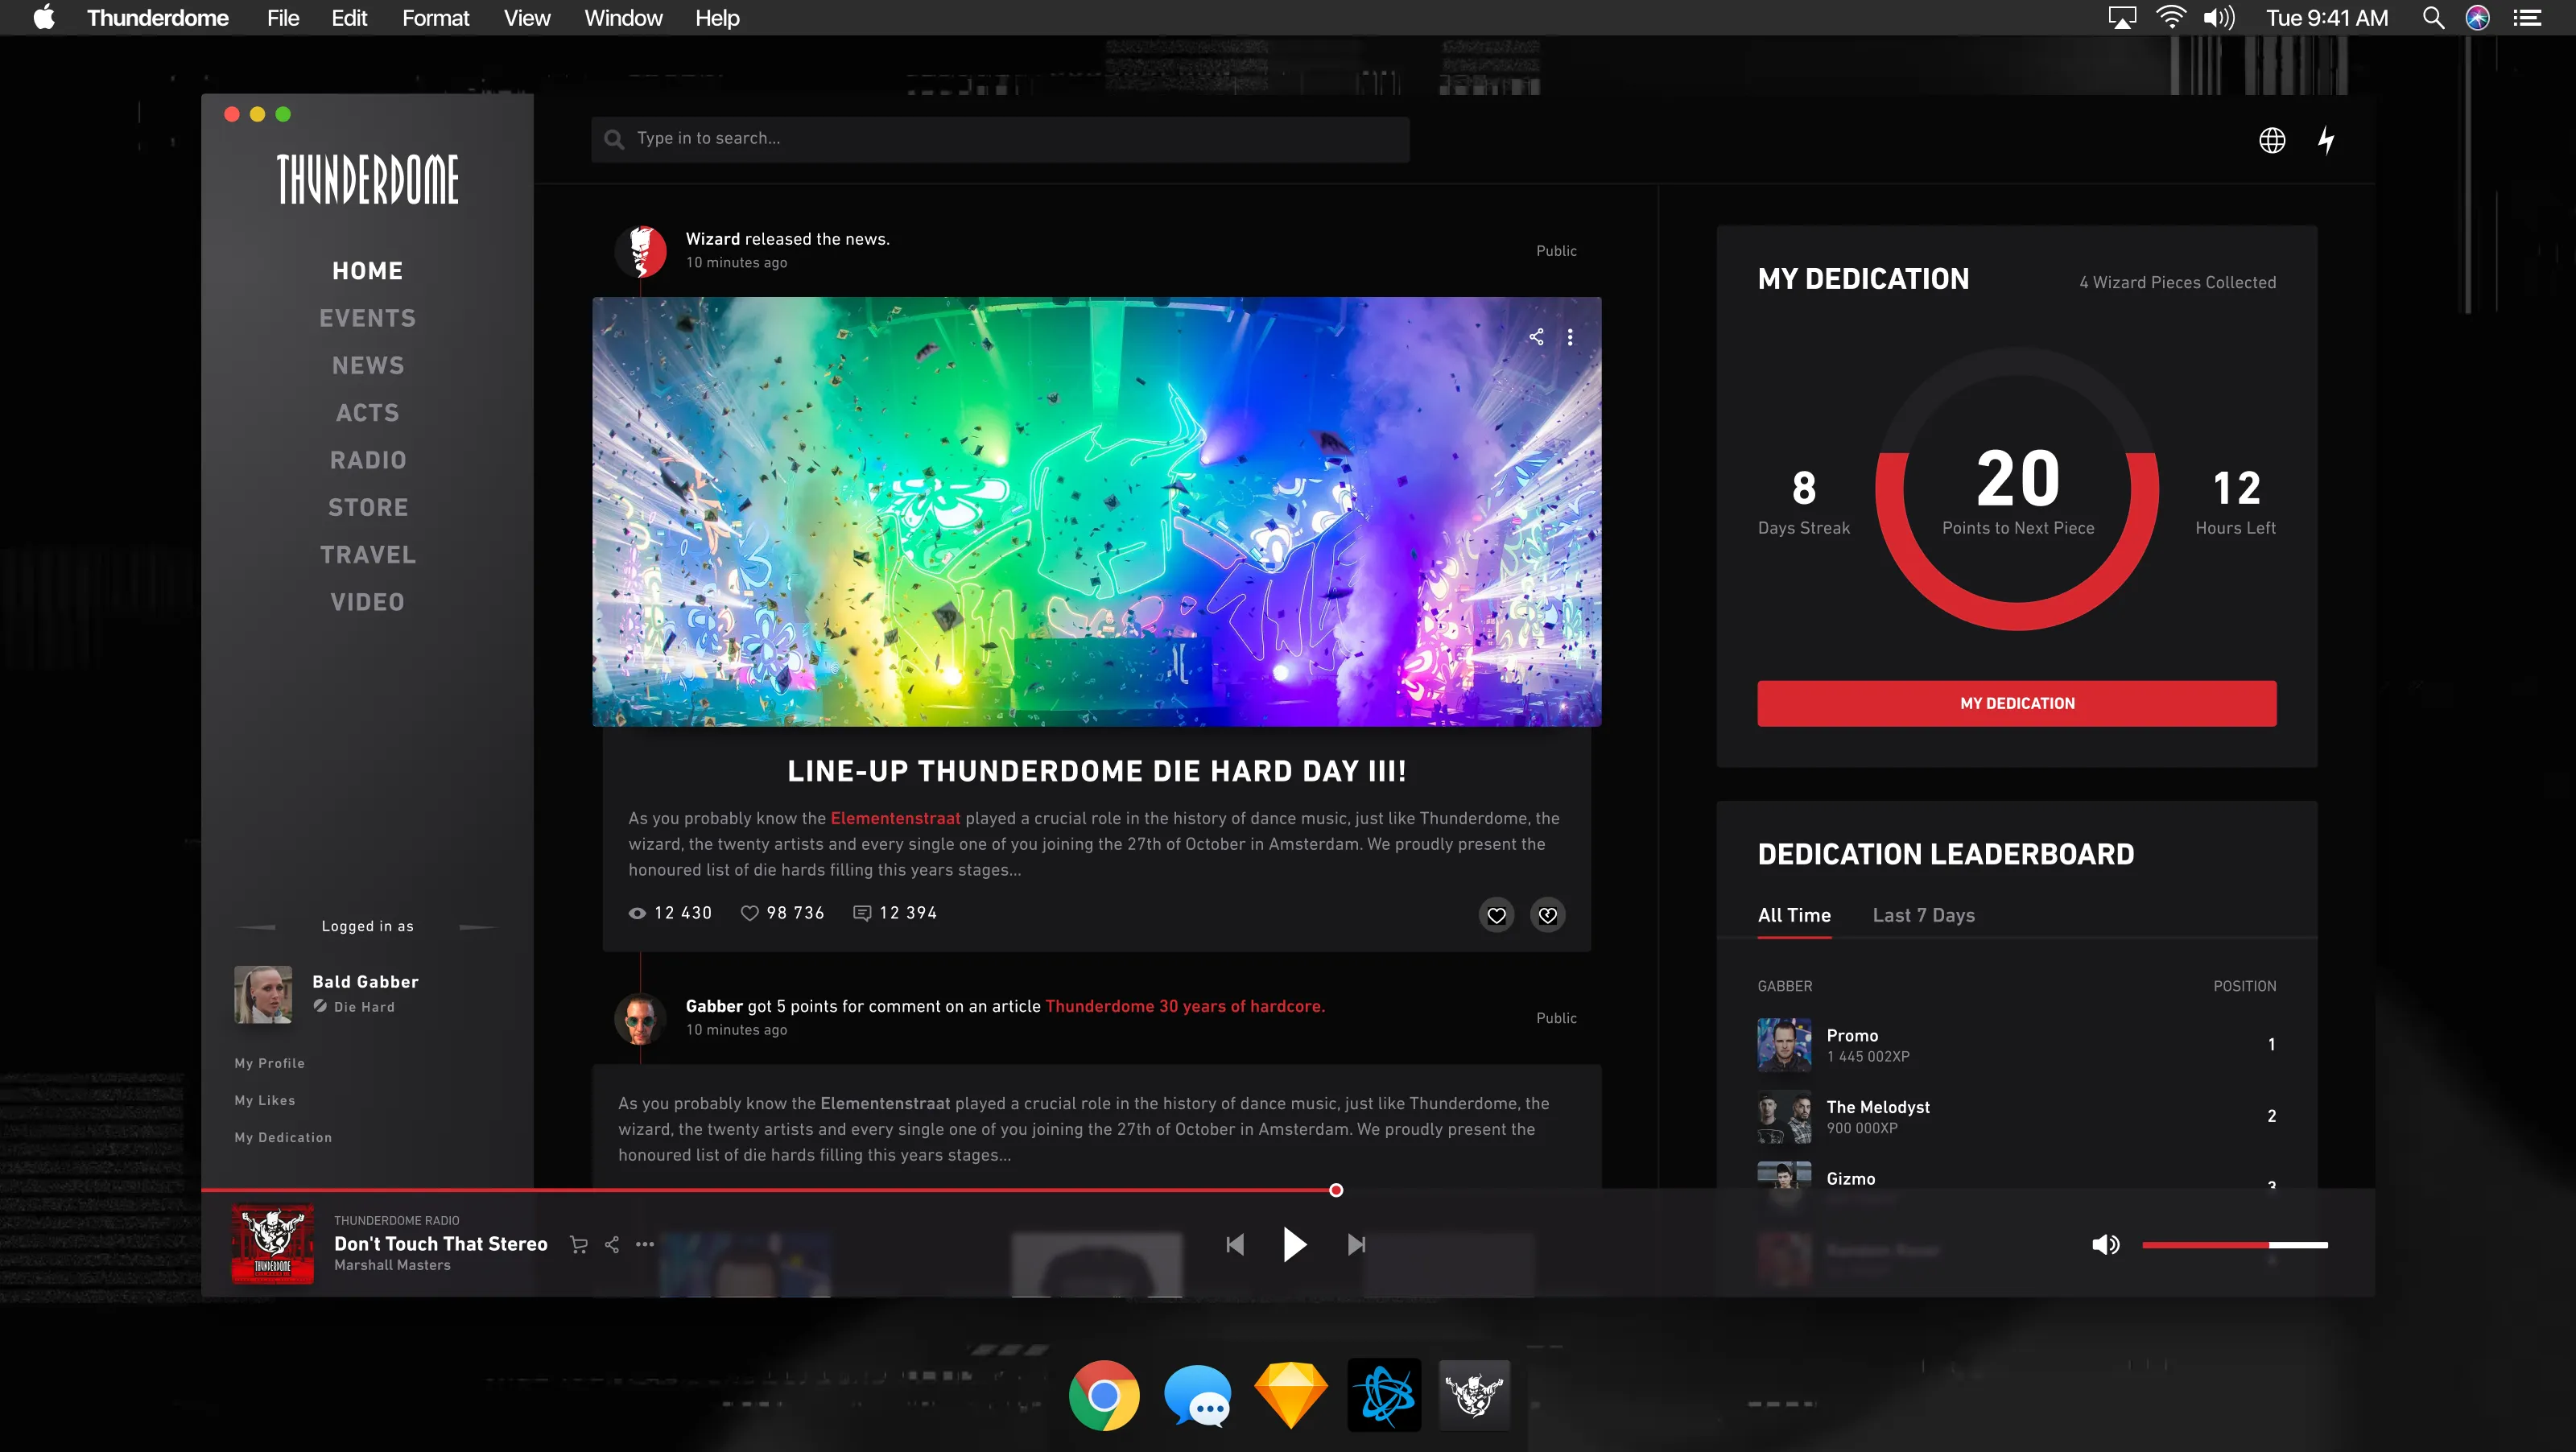Mute the player volume speaker icon

(2105, 1244)
